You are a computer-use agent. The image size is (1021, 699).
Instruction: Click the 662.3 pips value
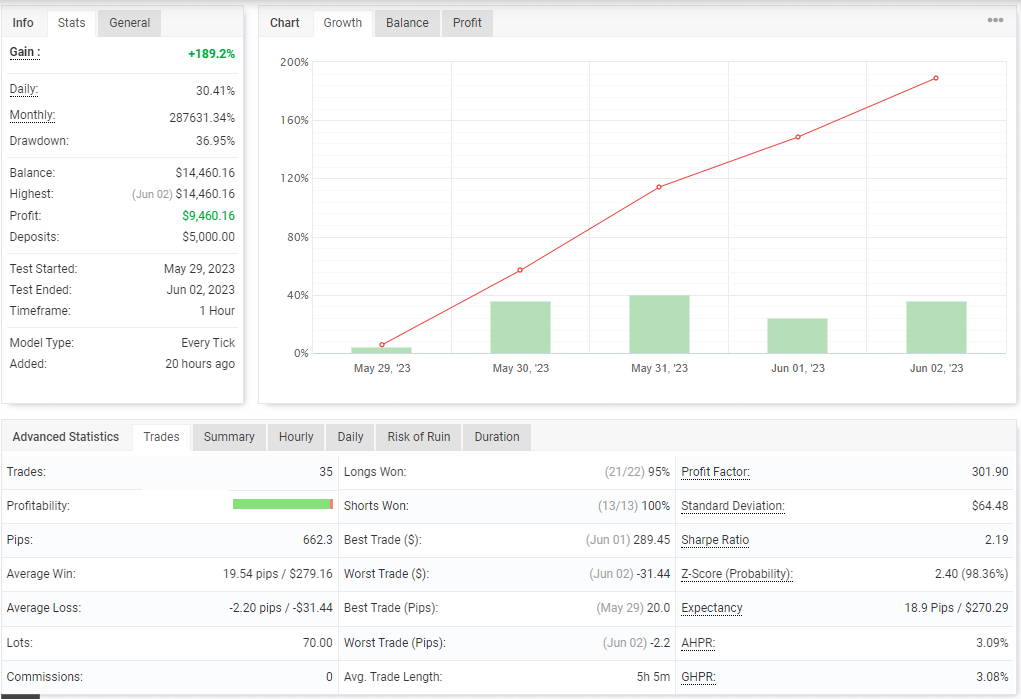click(x=318, y=540)
